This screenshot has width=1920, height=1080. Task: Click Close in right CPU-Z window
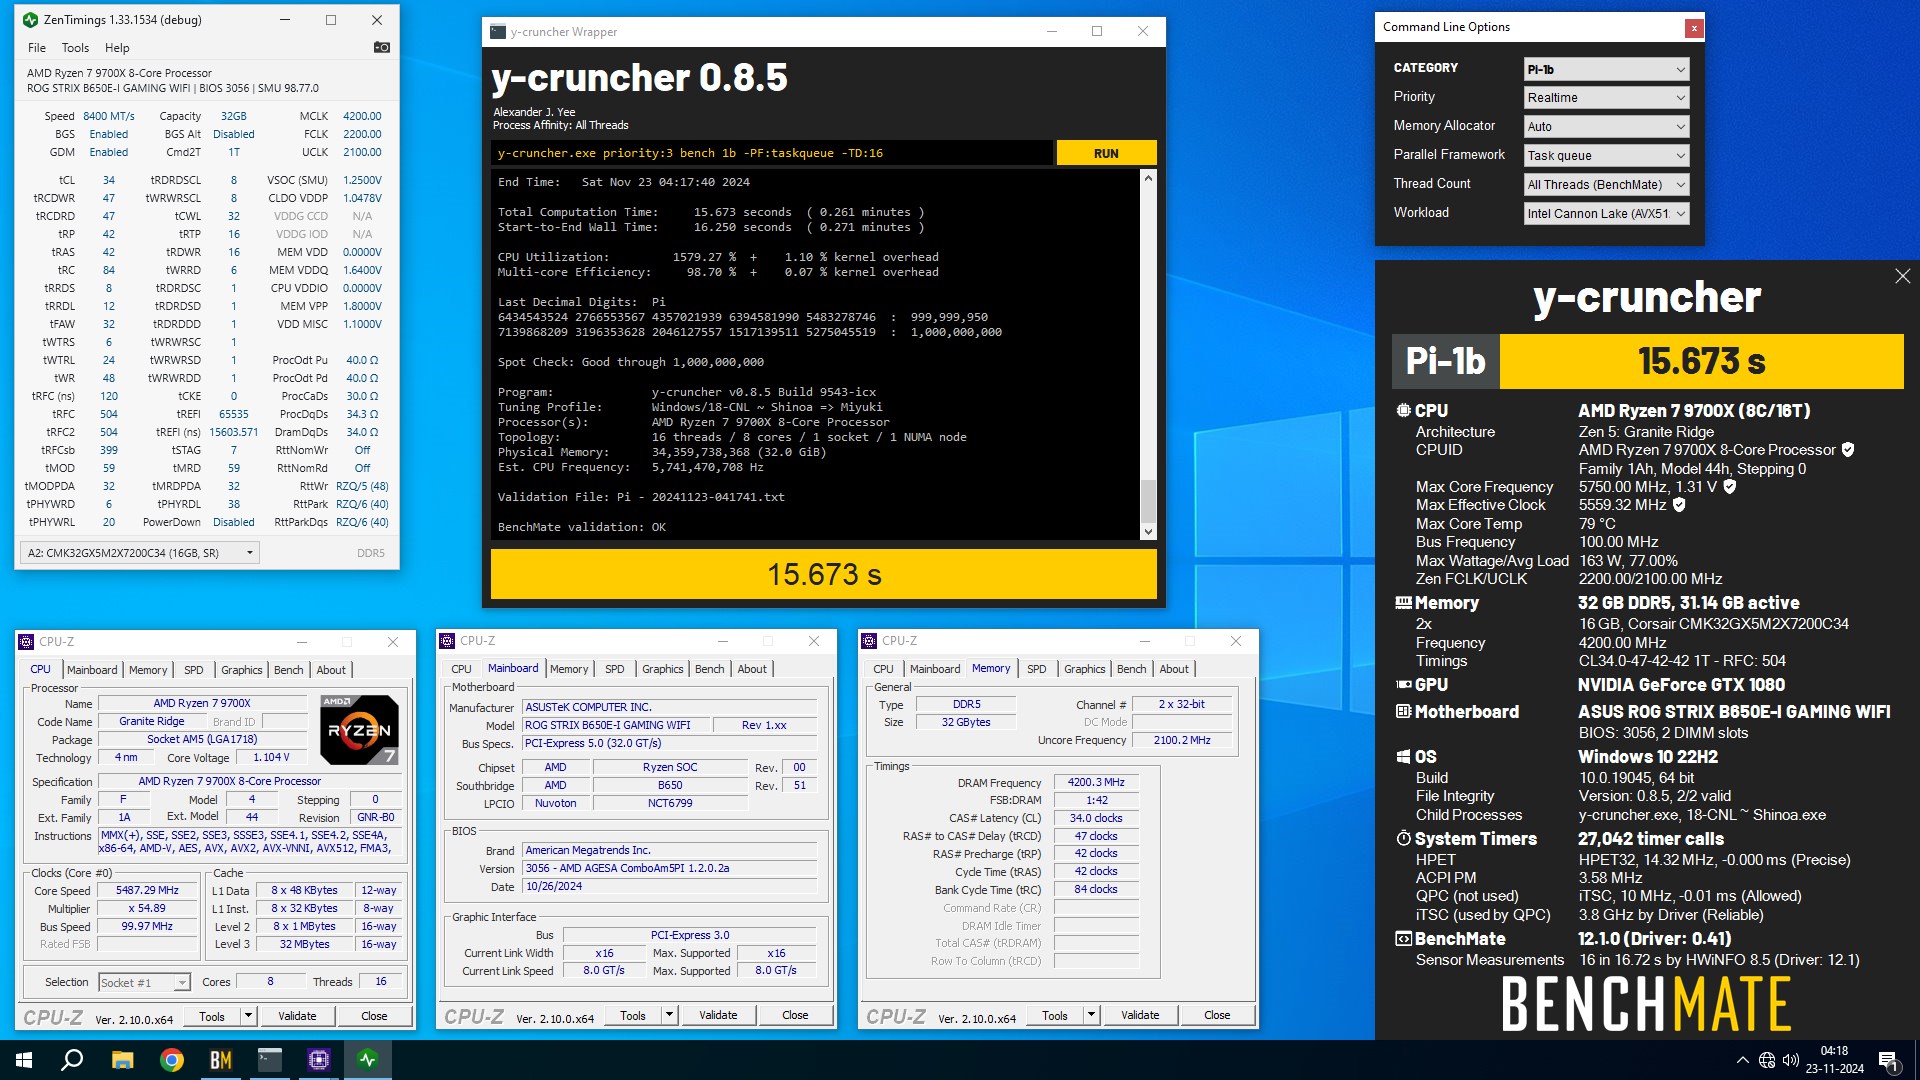coord(1217,1015)
